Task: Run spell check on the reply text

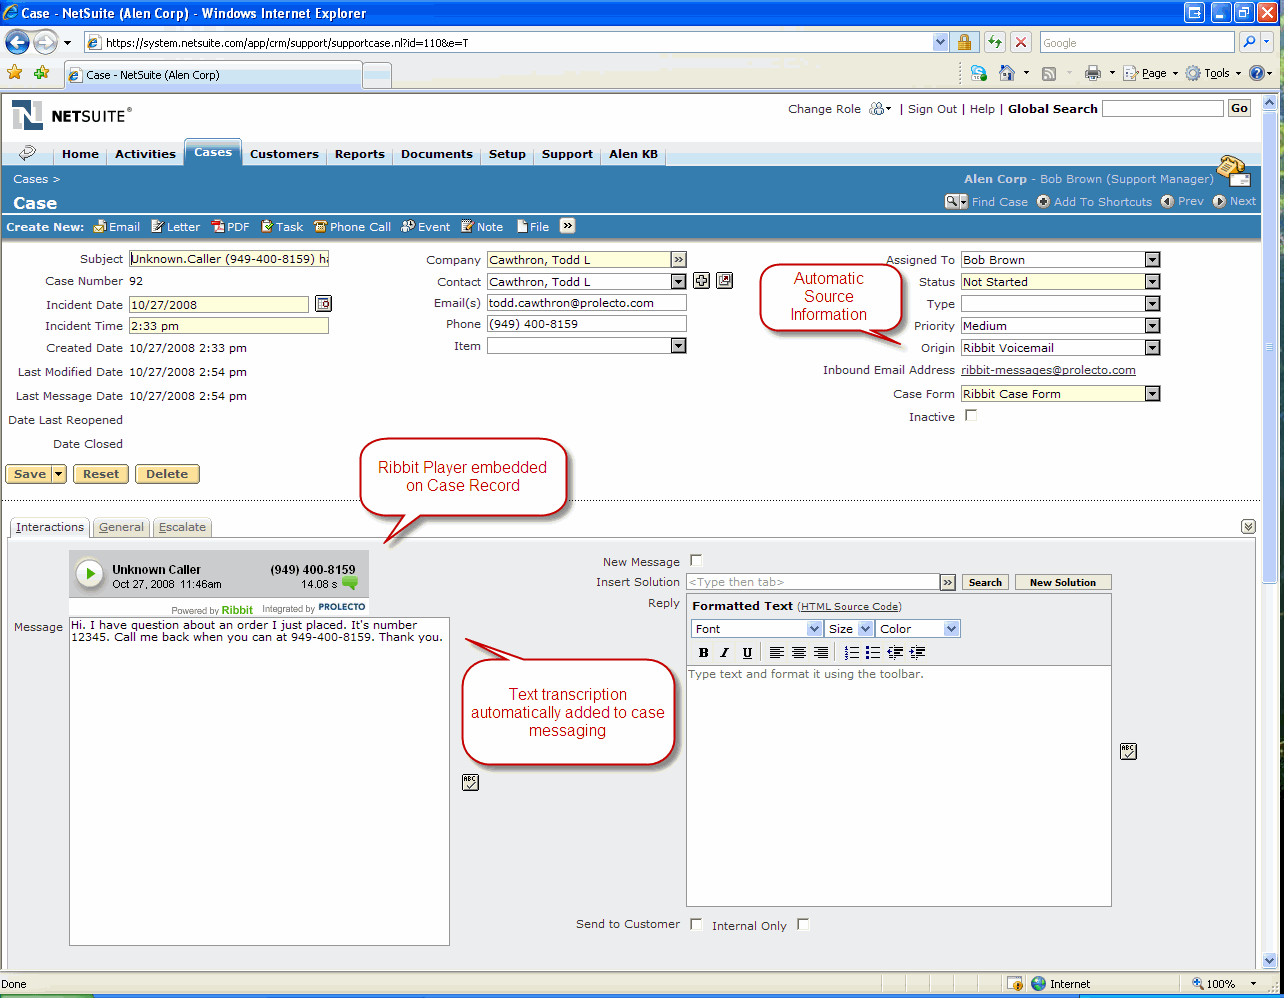Action: point(1128,751)
